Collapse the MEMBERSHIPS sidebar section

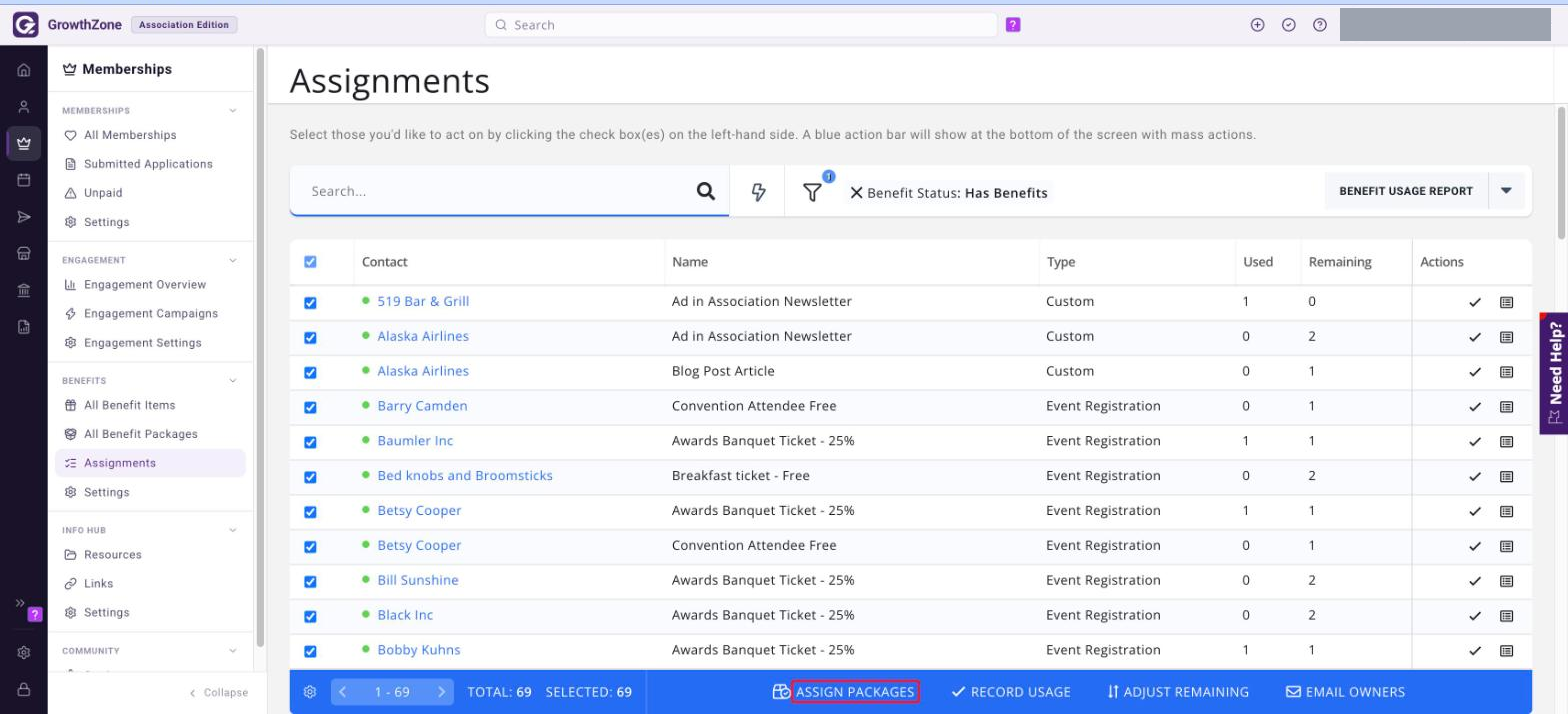pyautogui.click(x=233, y=111)
